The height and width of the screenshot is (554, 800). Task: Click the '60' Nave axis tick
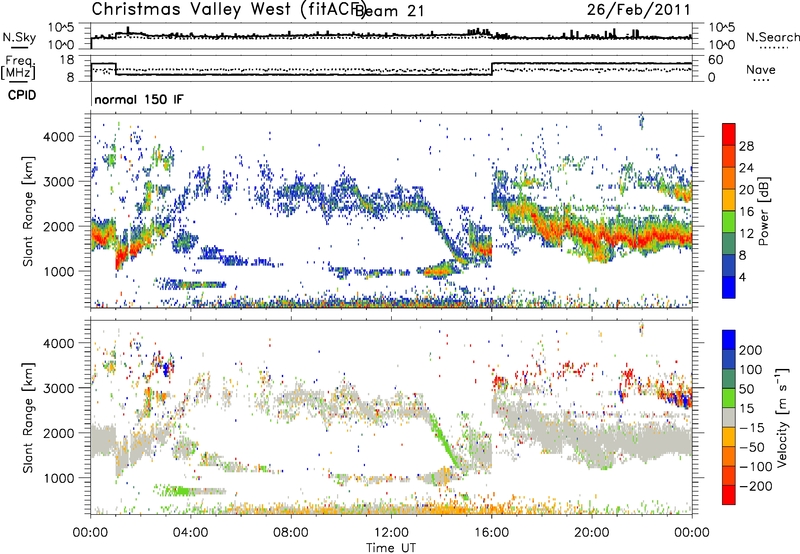715,60
